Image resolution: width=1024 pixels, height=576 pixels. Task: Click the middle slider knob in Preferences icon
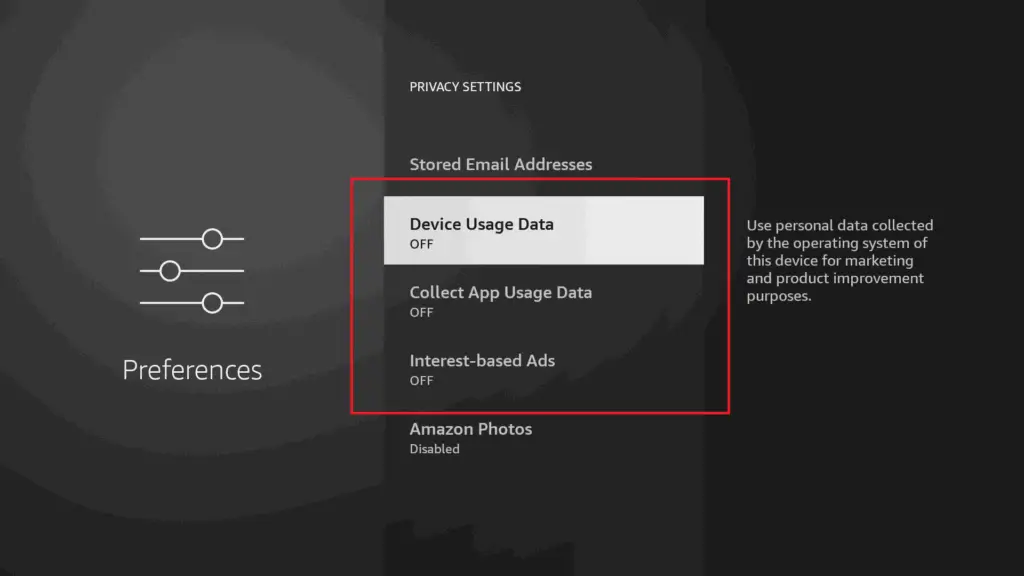tap(170, 271)
